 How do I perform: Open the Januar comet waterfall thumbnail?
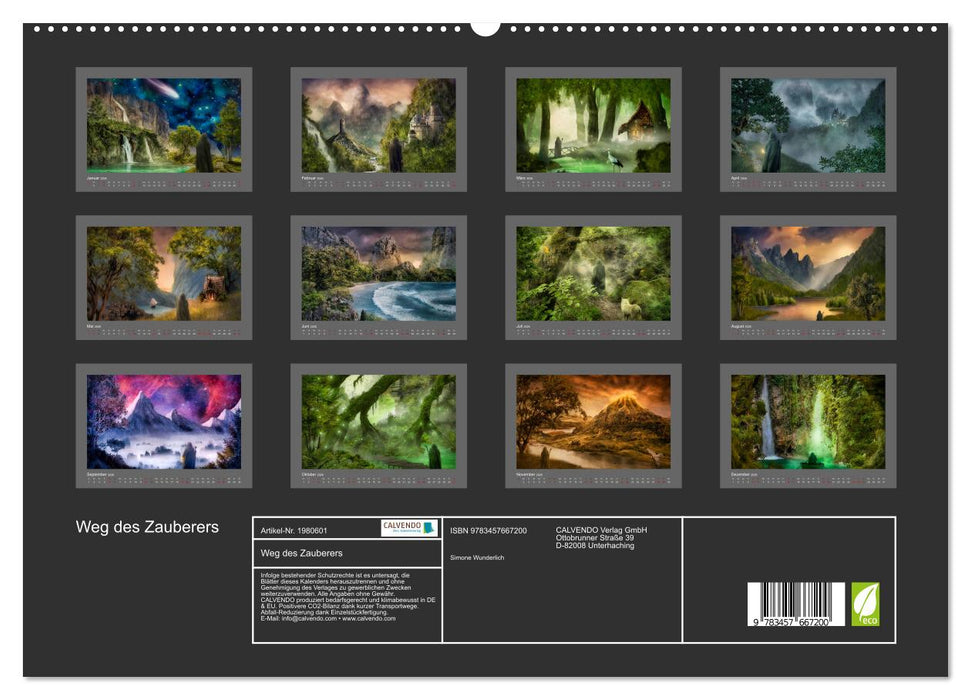(x=164, y=125)
